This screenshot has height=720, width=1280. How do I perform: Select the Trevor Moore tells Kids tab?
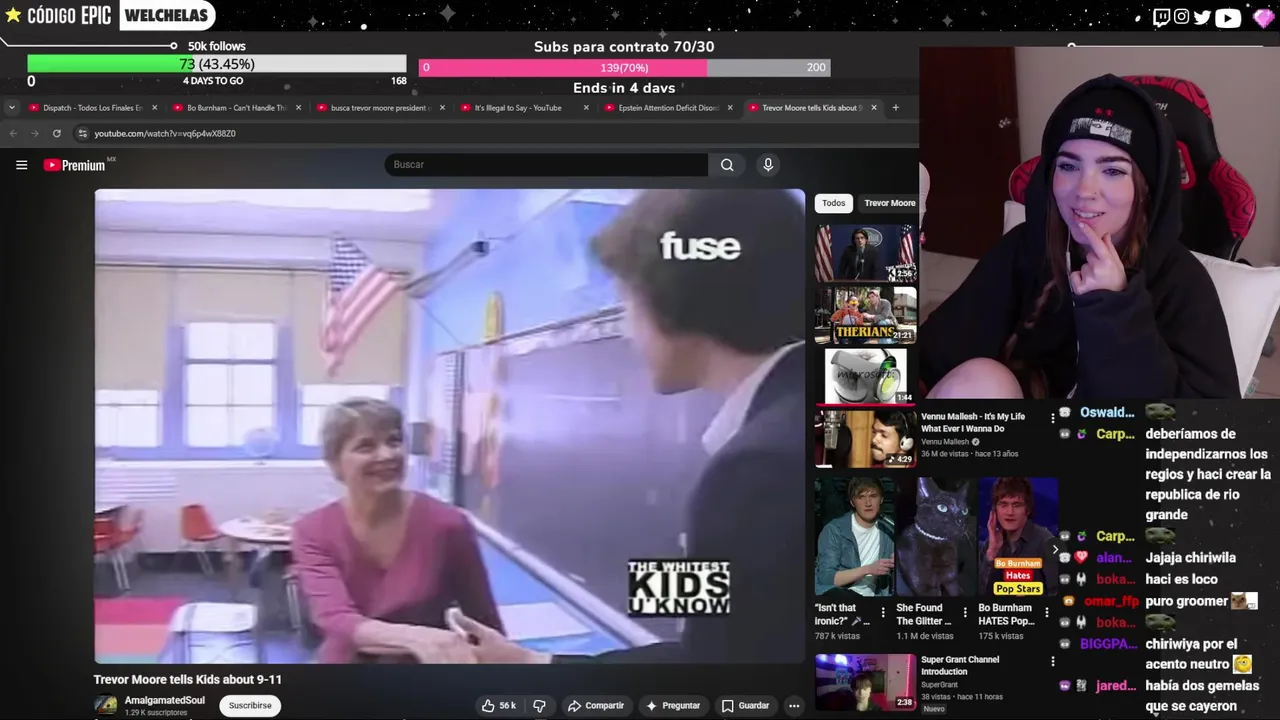[x=812, y=107]
